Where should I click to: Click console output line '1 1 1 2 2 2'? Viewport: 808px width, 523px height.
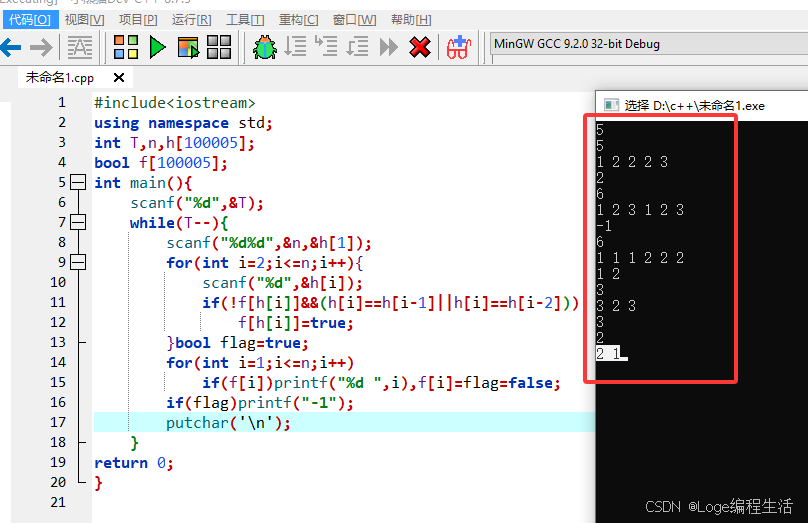(x=640, y=258)
